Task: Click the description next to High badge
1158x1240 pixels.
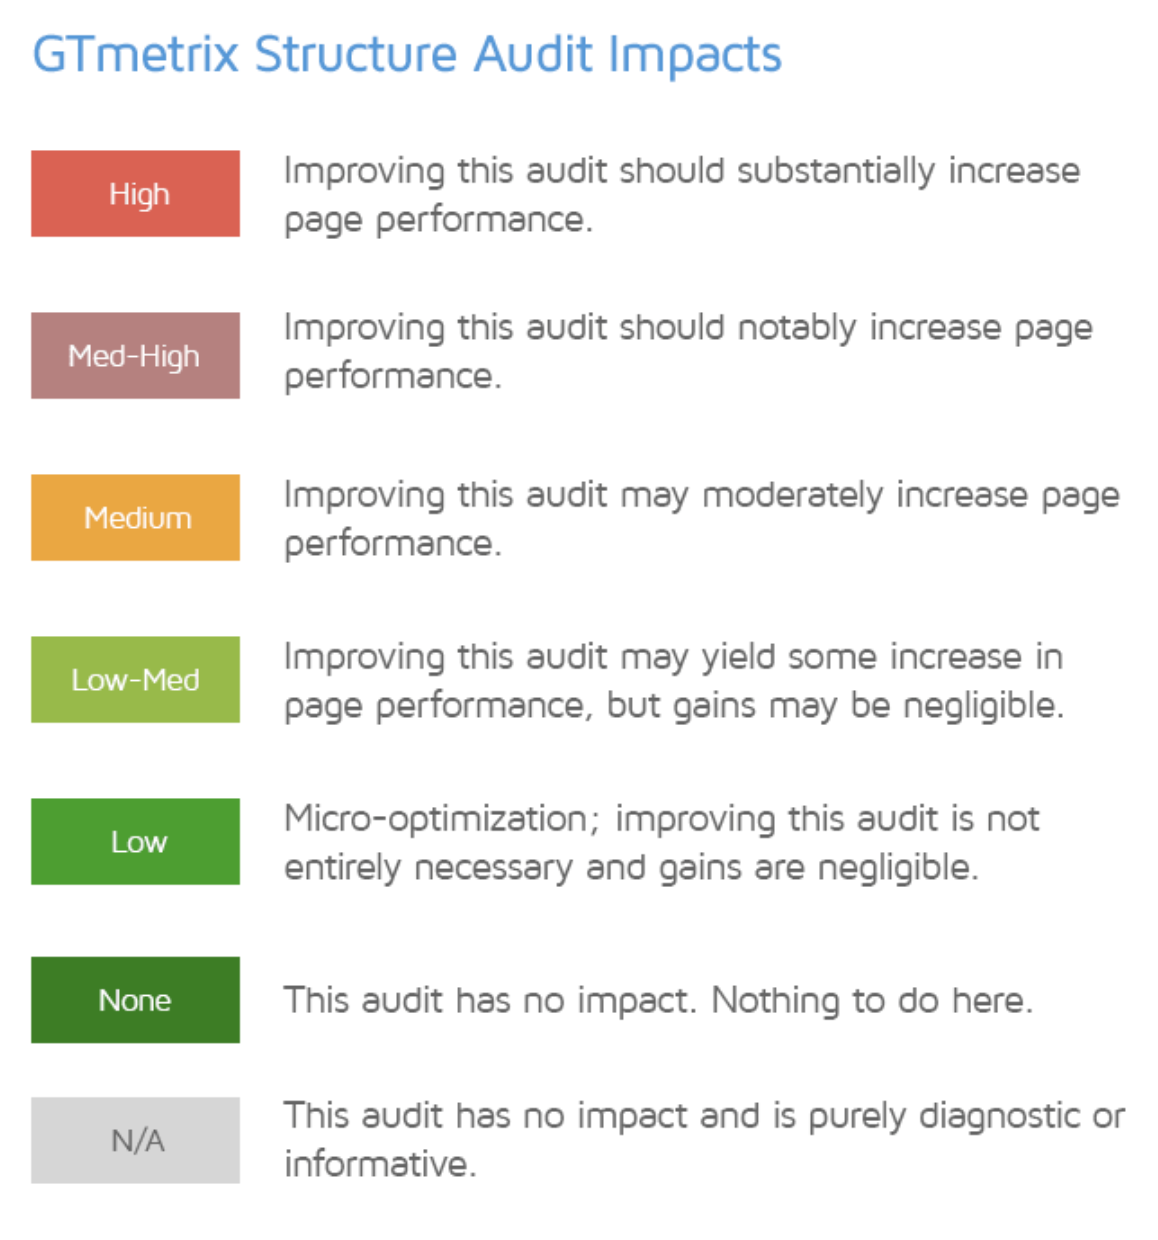Action: 682,195
